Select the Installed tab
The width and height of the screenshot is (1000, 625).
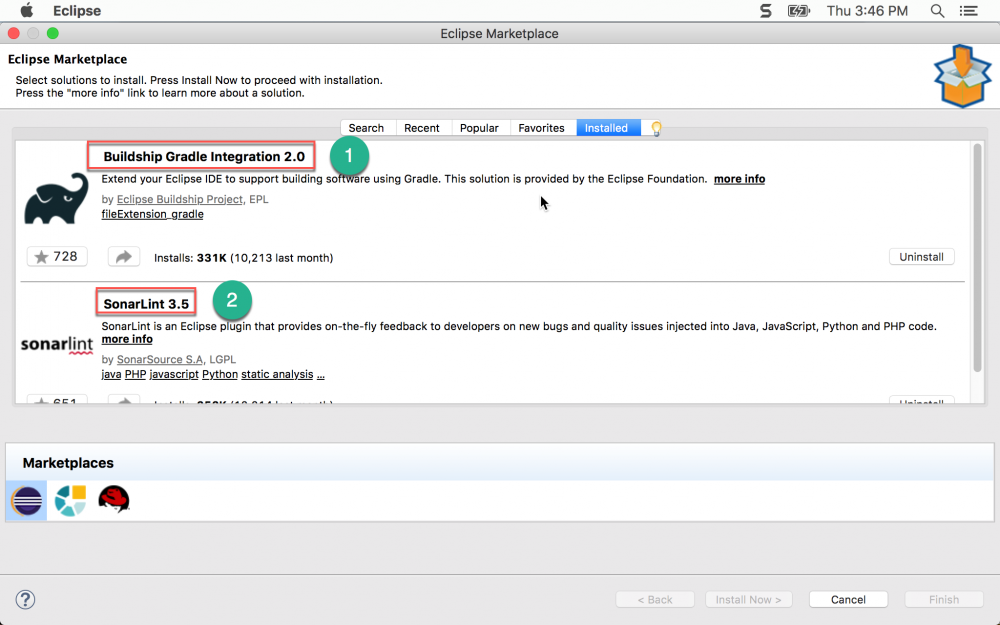click(x=607, y=128)
